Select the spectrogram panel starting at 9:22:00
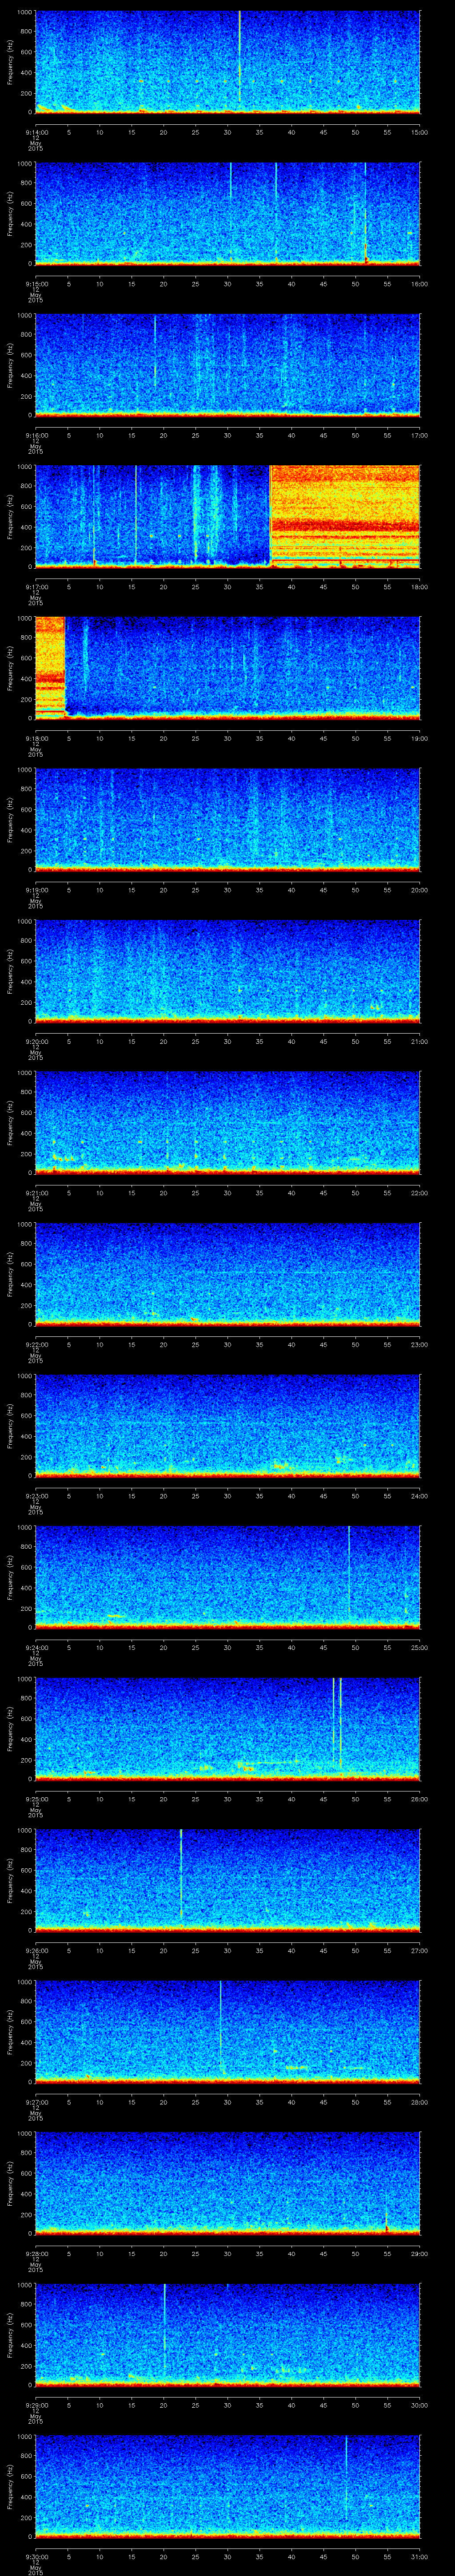Screen dimensions: 455x2576 (227, 1274)
